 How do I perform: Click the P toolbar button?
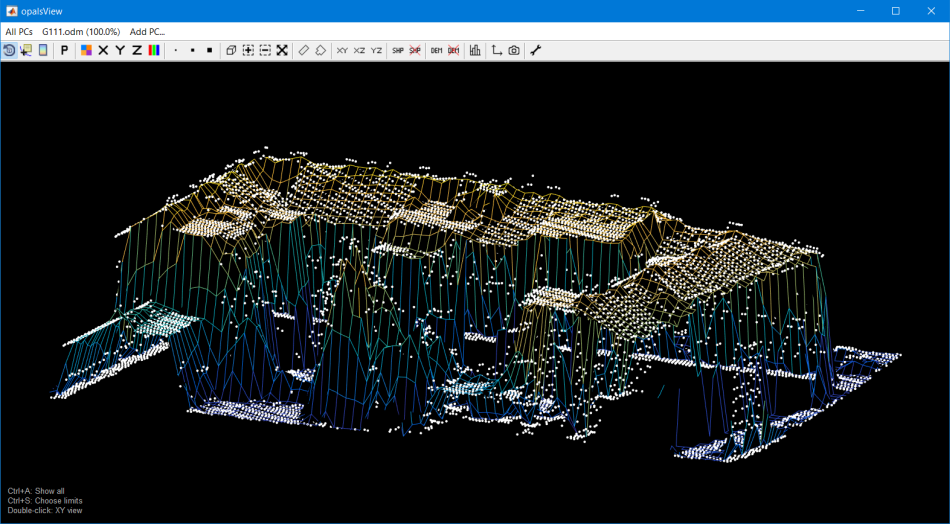(x=65, y=50)
